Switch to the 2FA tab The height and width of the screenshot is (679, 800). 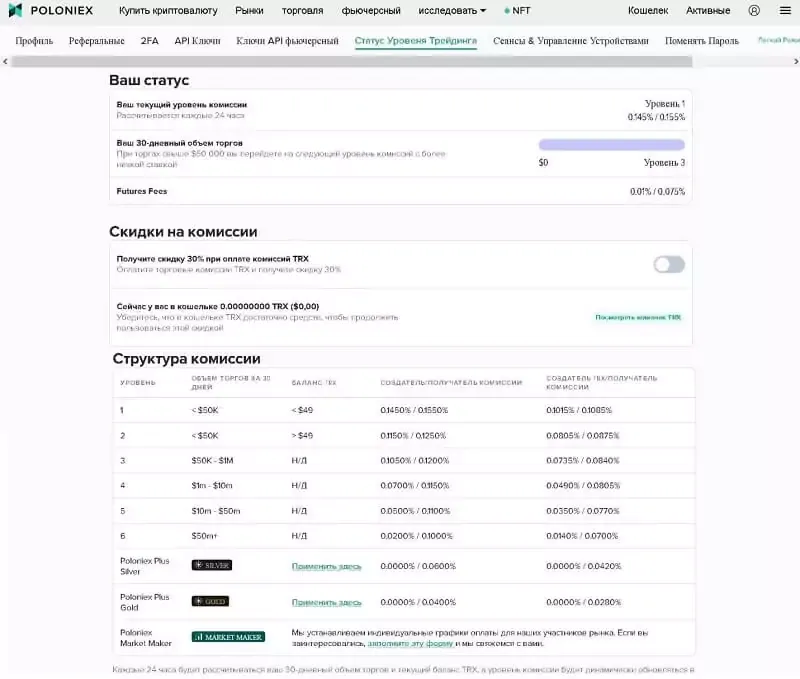149,41
